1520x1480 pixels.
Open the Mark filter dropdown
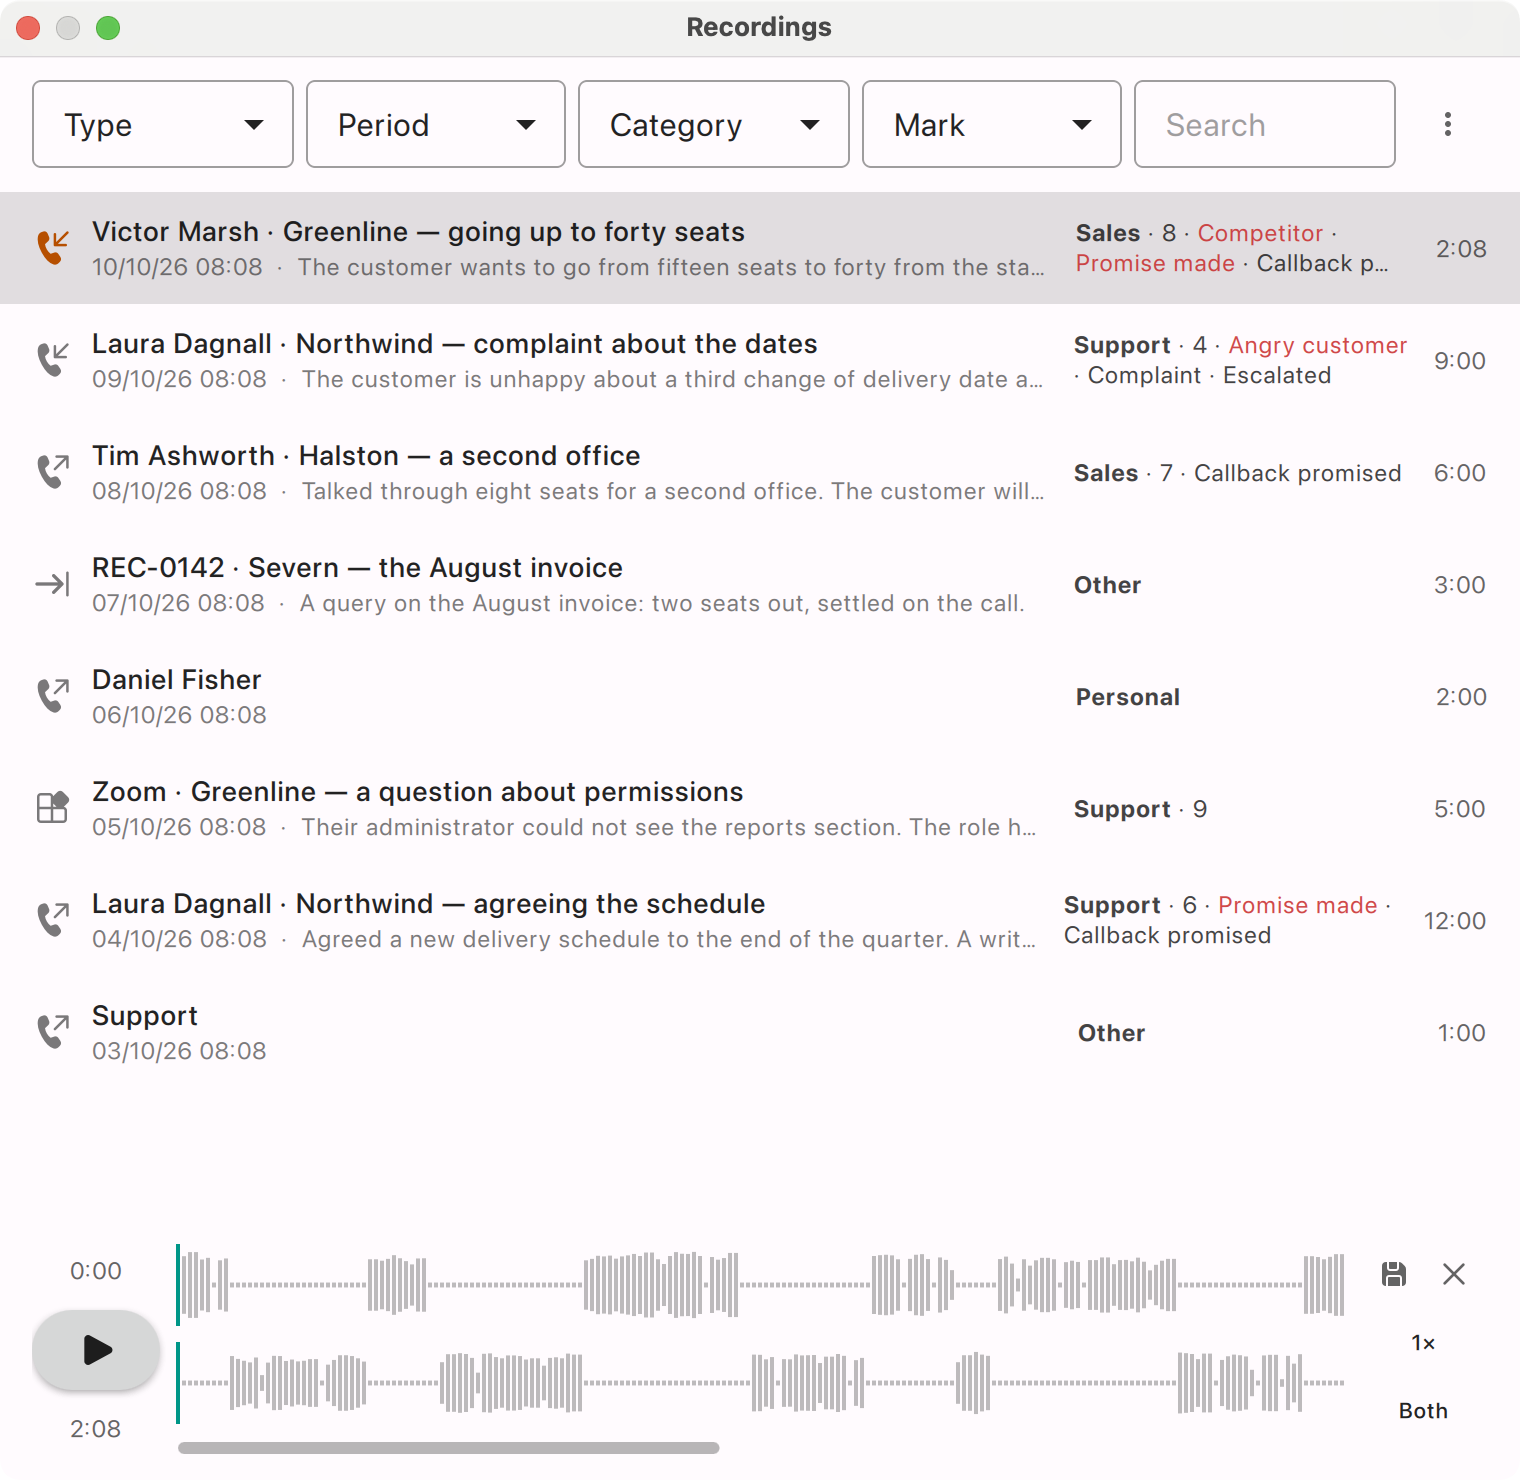tap(992, 124)
